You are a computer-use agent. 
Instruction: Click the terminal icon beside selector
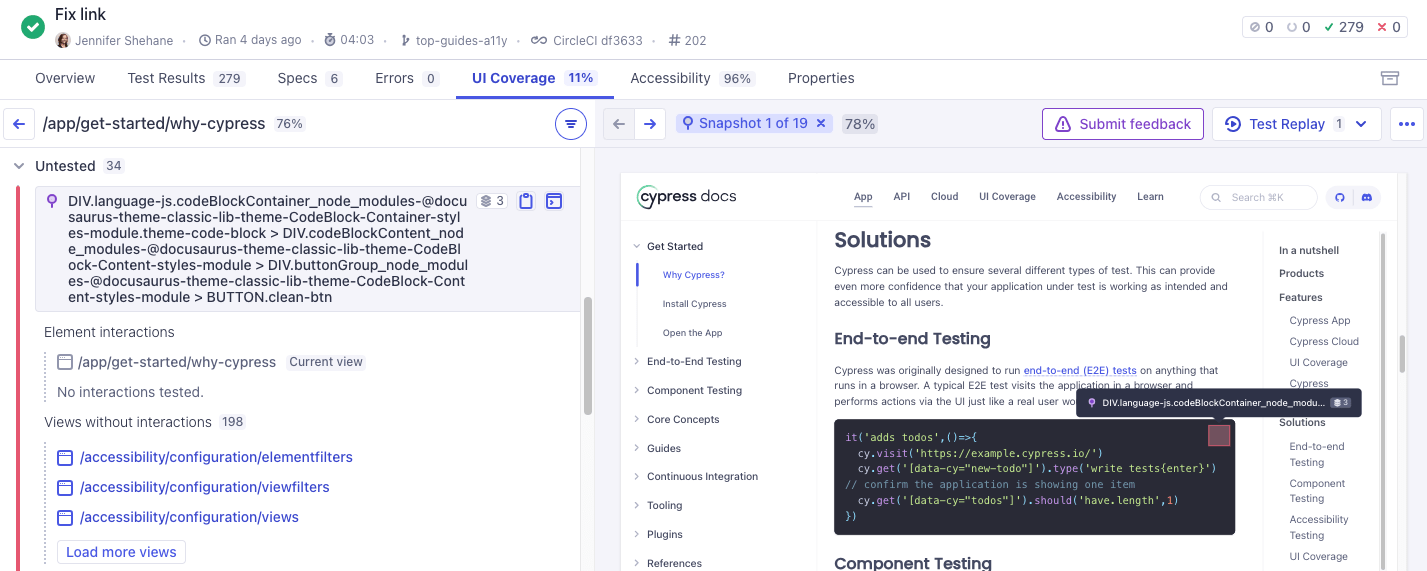[x=554, y=201]
